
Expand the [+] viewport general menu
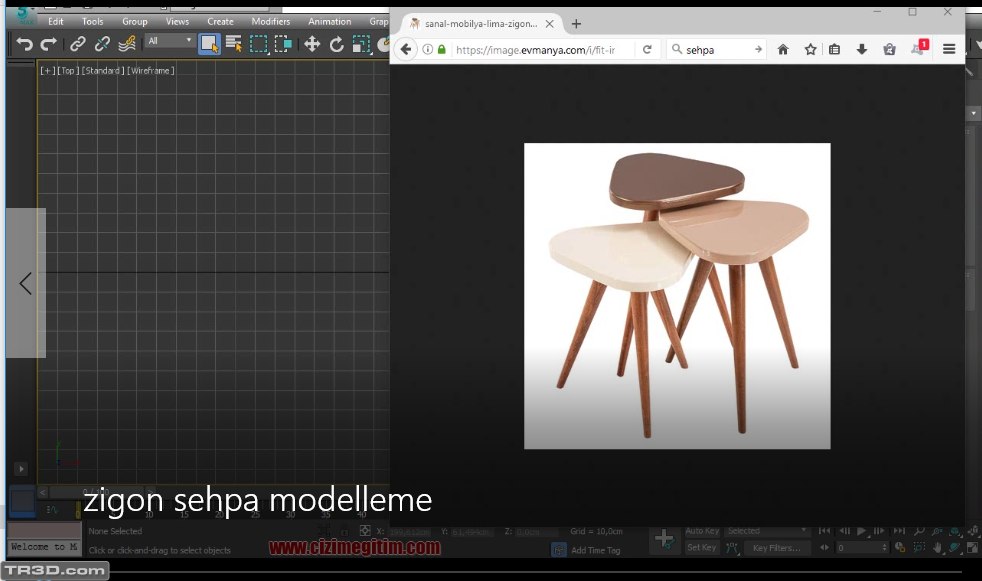(46, 71)
